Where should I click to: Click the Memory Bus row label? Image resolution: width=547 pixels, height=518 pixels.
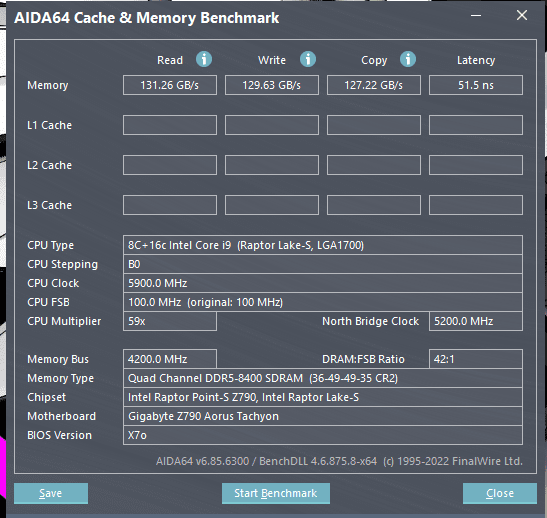point(58,359)
